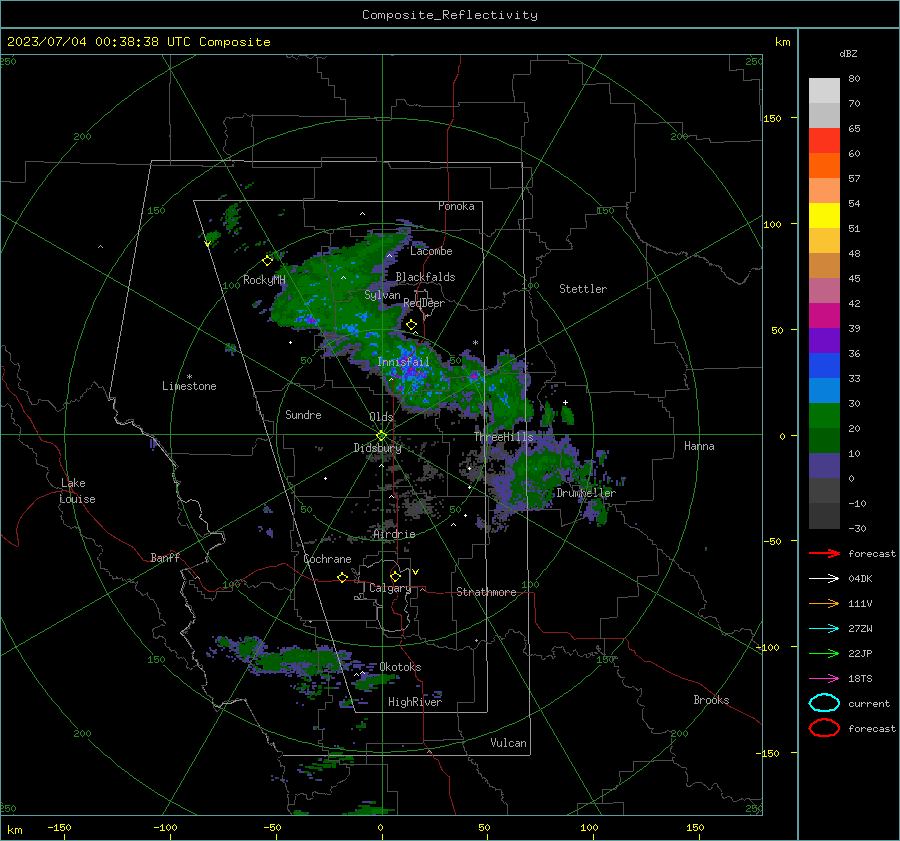Click the Sylvan label on the map

tap(382, 295)
